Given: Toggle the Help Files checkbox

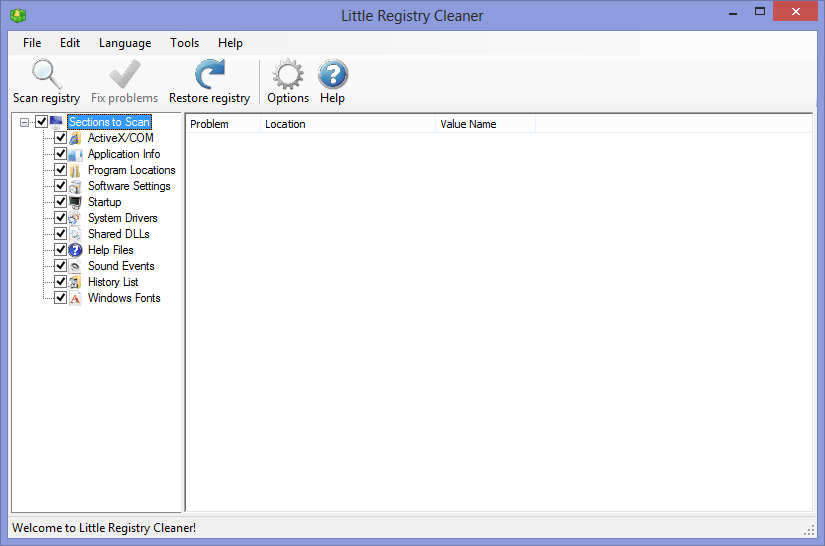Looking at the screenshot, I should click(61, 249).
